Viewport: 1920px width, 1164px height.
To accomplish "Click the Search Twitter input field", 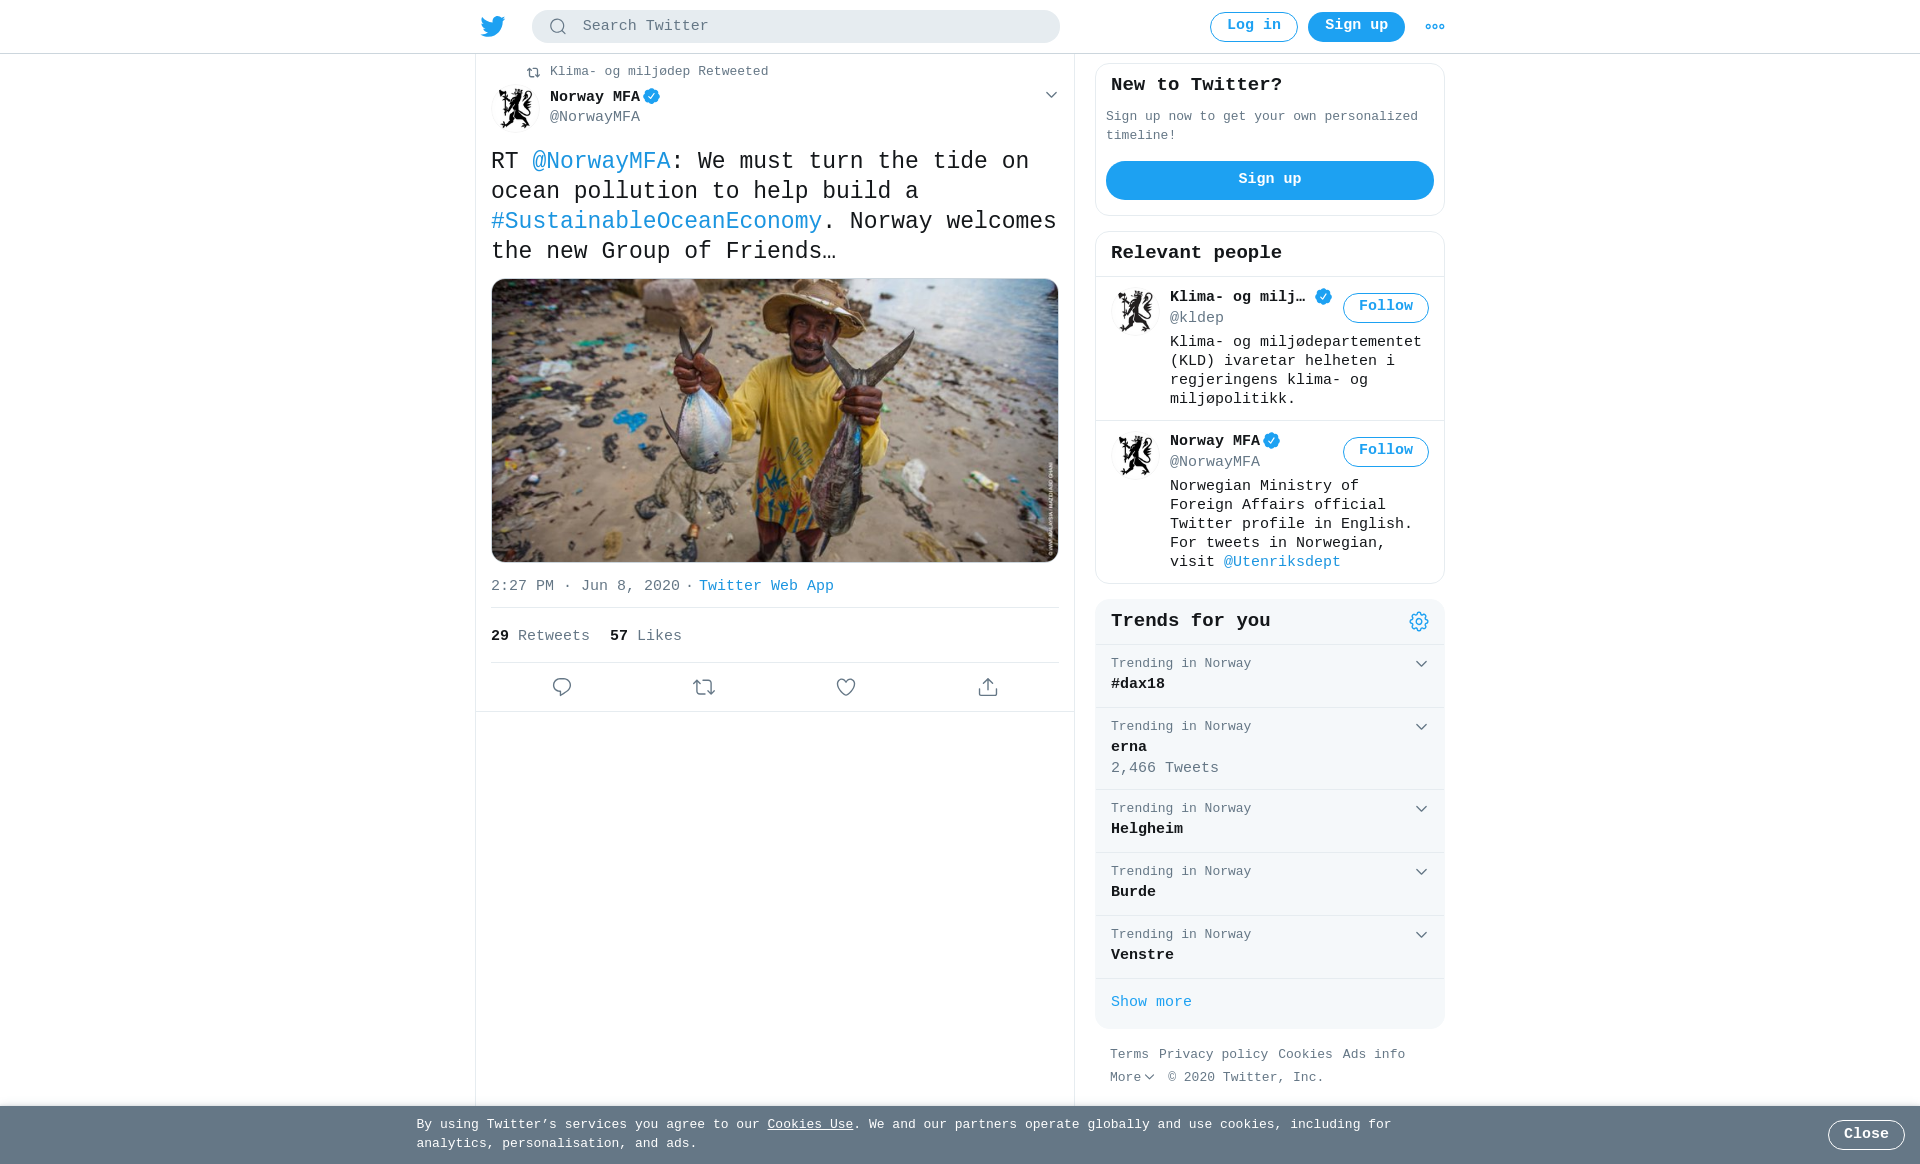I will coord(810,27).
